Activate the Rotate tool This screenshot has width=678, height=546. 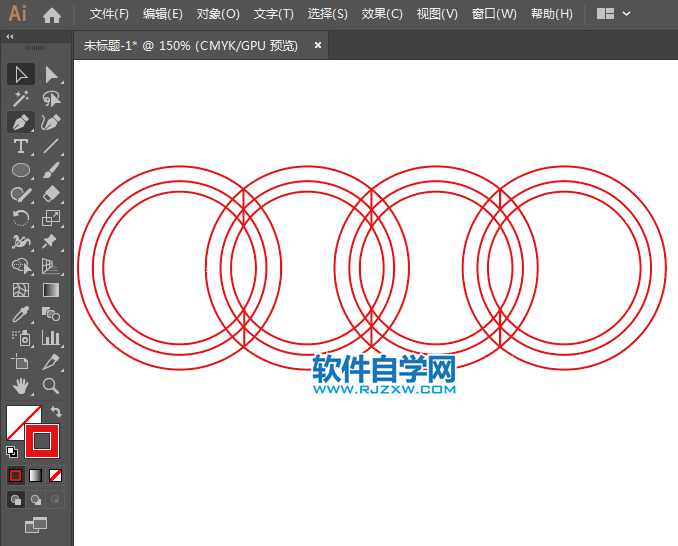[21, 218]
